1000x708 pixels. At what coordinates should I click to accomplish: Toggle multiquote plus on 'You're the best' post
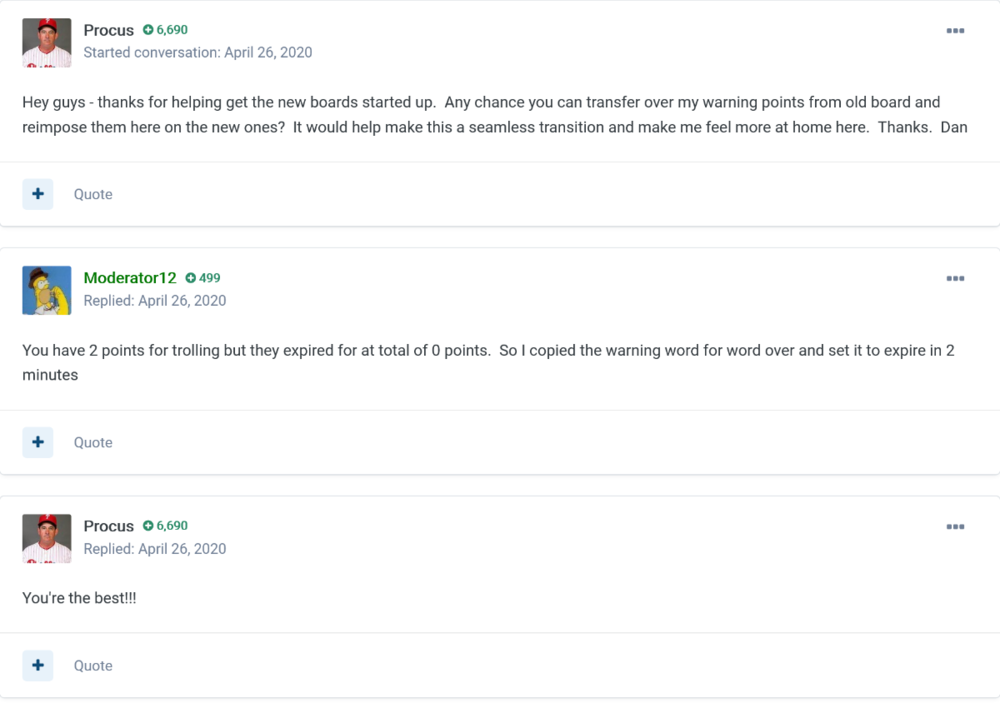38,665
